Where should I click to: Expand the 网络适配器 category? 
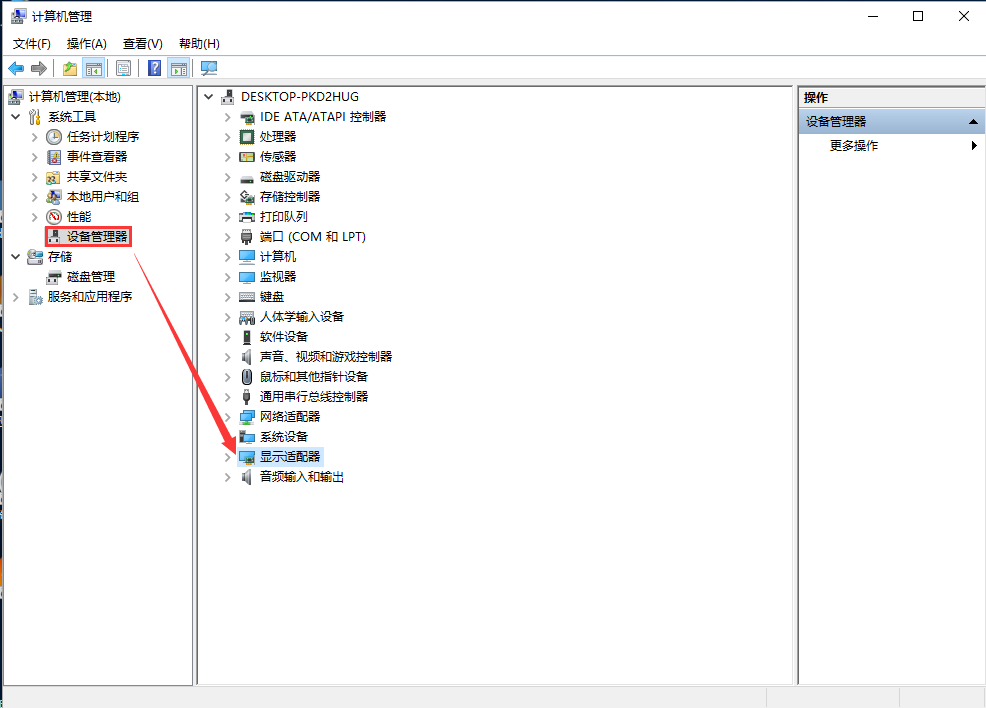pyautogui.click(x=228, y=417)
